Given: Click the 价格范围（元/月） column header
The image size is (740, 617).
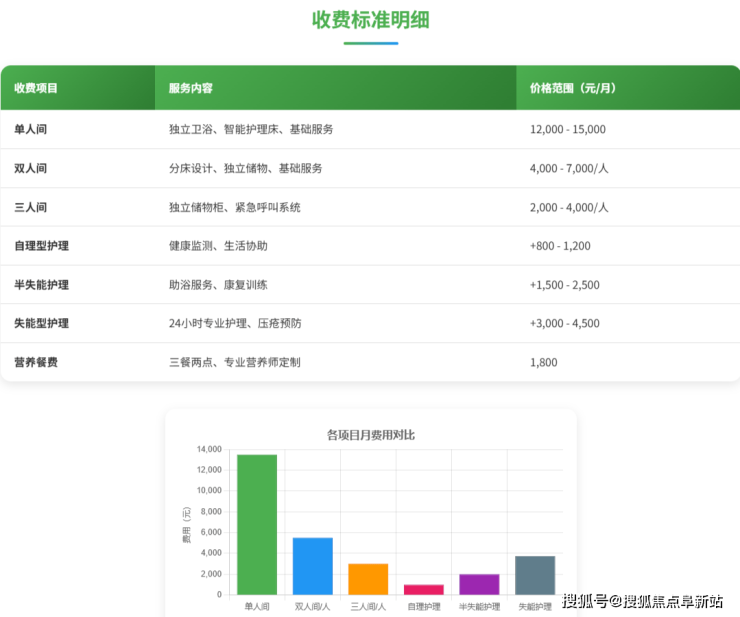Looking at the screenshot, I should point(573,88).
